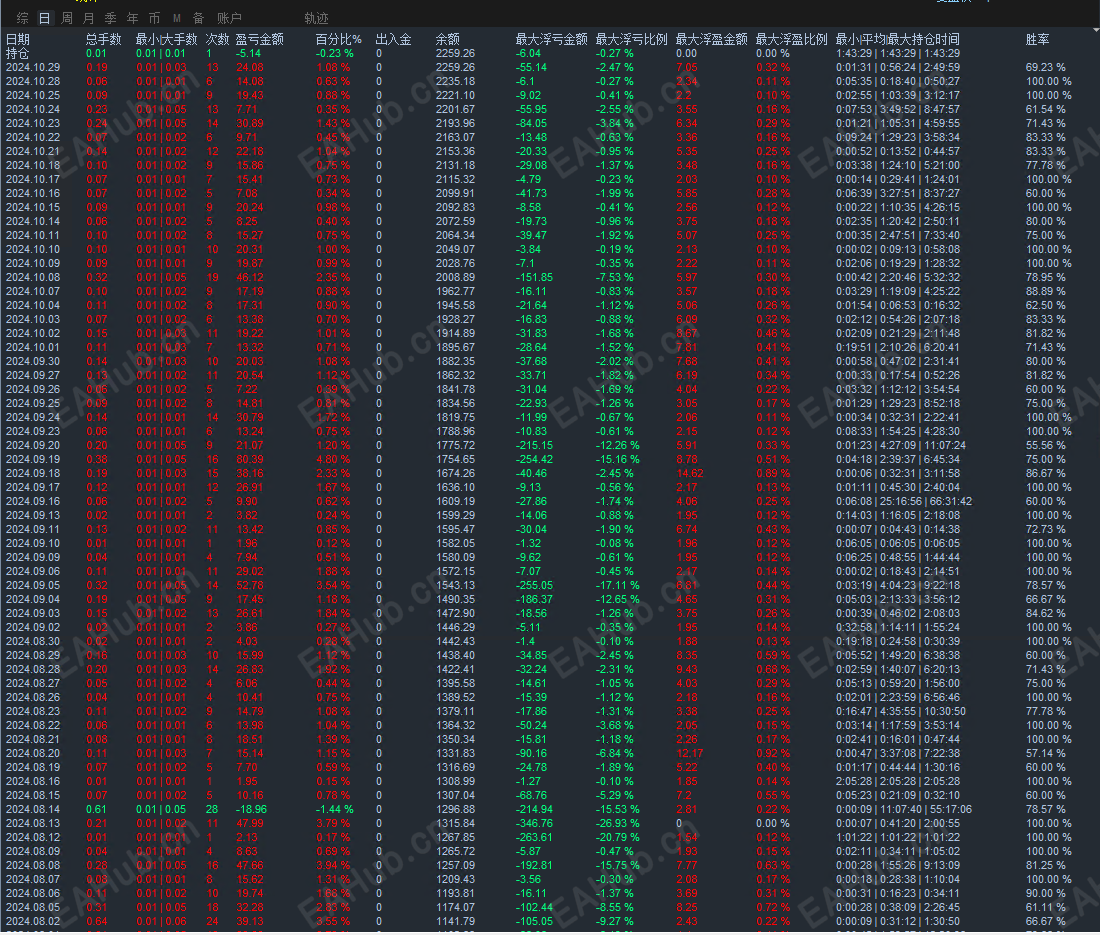Click the 次数 column header
This screenshot has height=935, width=1100.
[217, 39]
